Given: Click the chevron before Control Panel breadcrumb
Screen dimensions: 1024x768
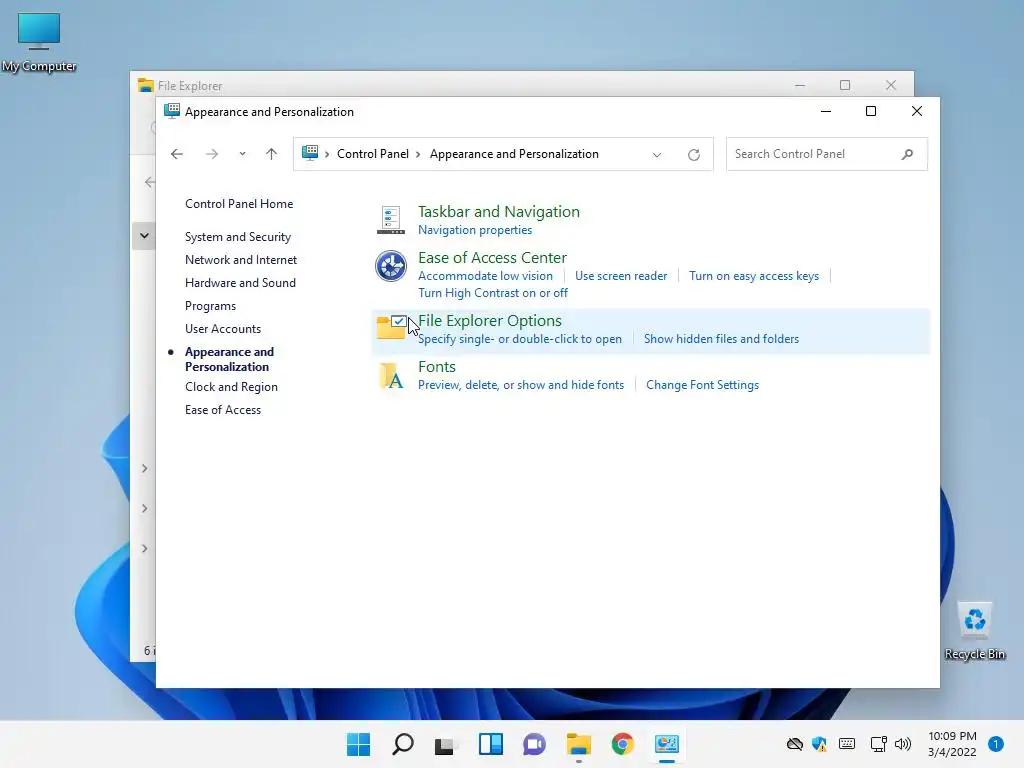Looking at the screenshot, I should (x=327, y=154).
